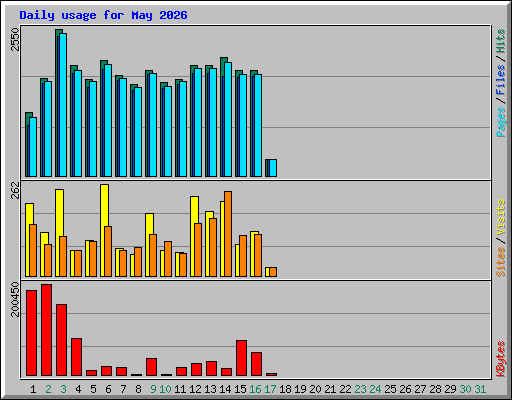Click the 2550 axis value label
This screenshot has height=400, width=512.
click(x=15, y=39)
